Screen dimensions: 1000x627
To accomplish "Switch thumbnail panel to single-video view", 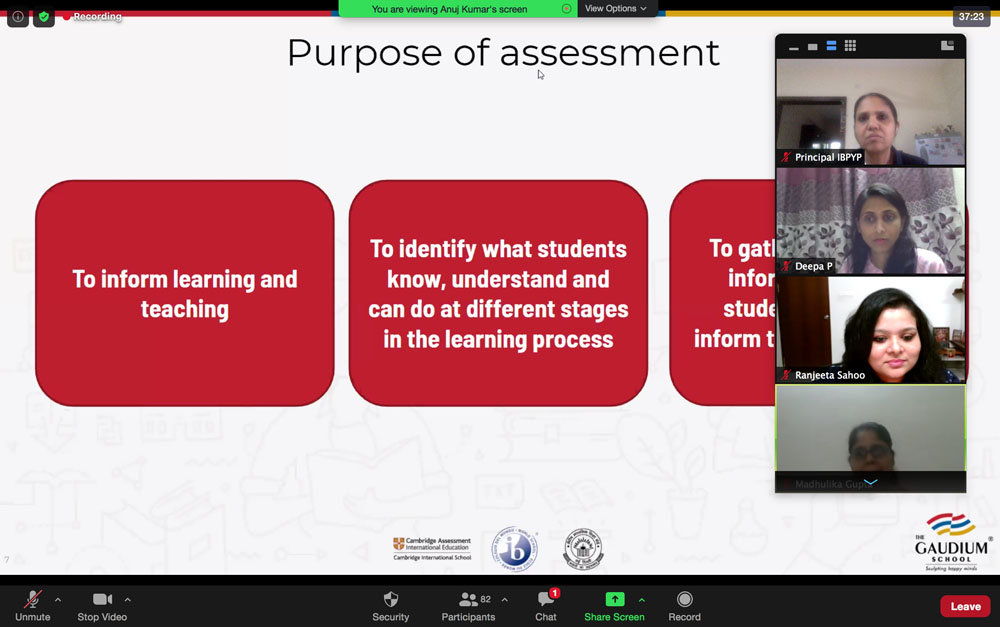I will (x=812, y=47).
